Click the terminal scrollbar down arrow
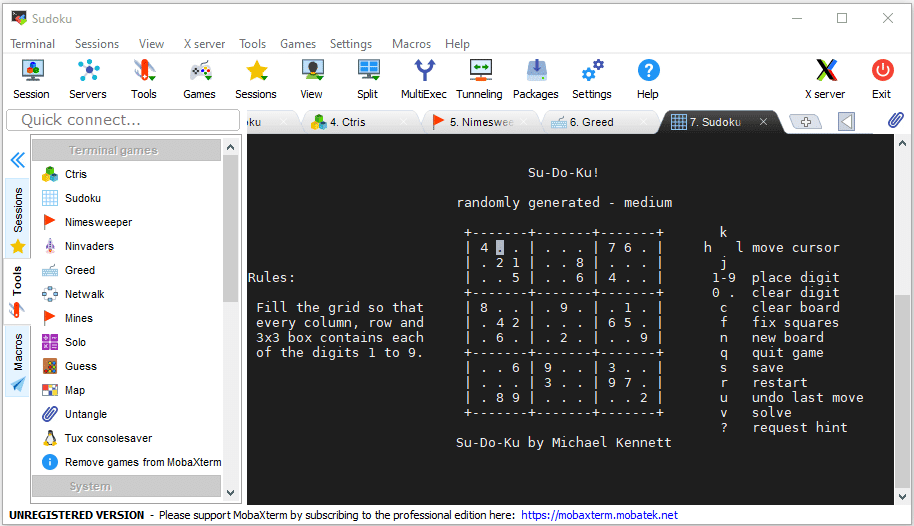Image resolution: width=914 pixels, height=526 pixels. click(x=902, y=497)
